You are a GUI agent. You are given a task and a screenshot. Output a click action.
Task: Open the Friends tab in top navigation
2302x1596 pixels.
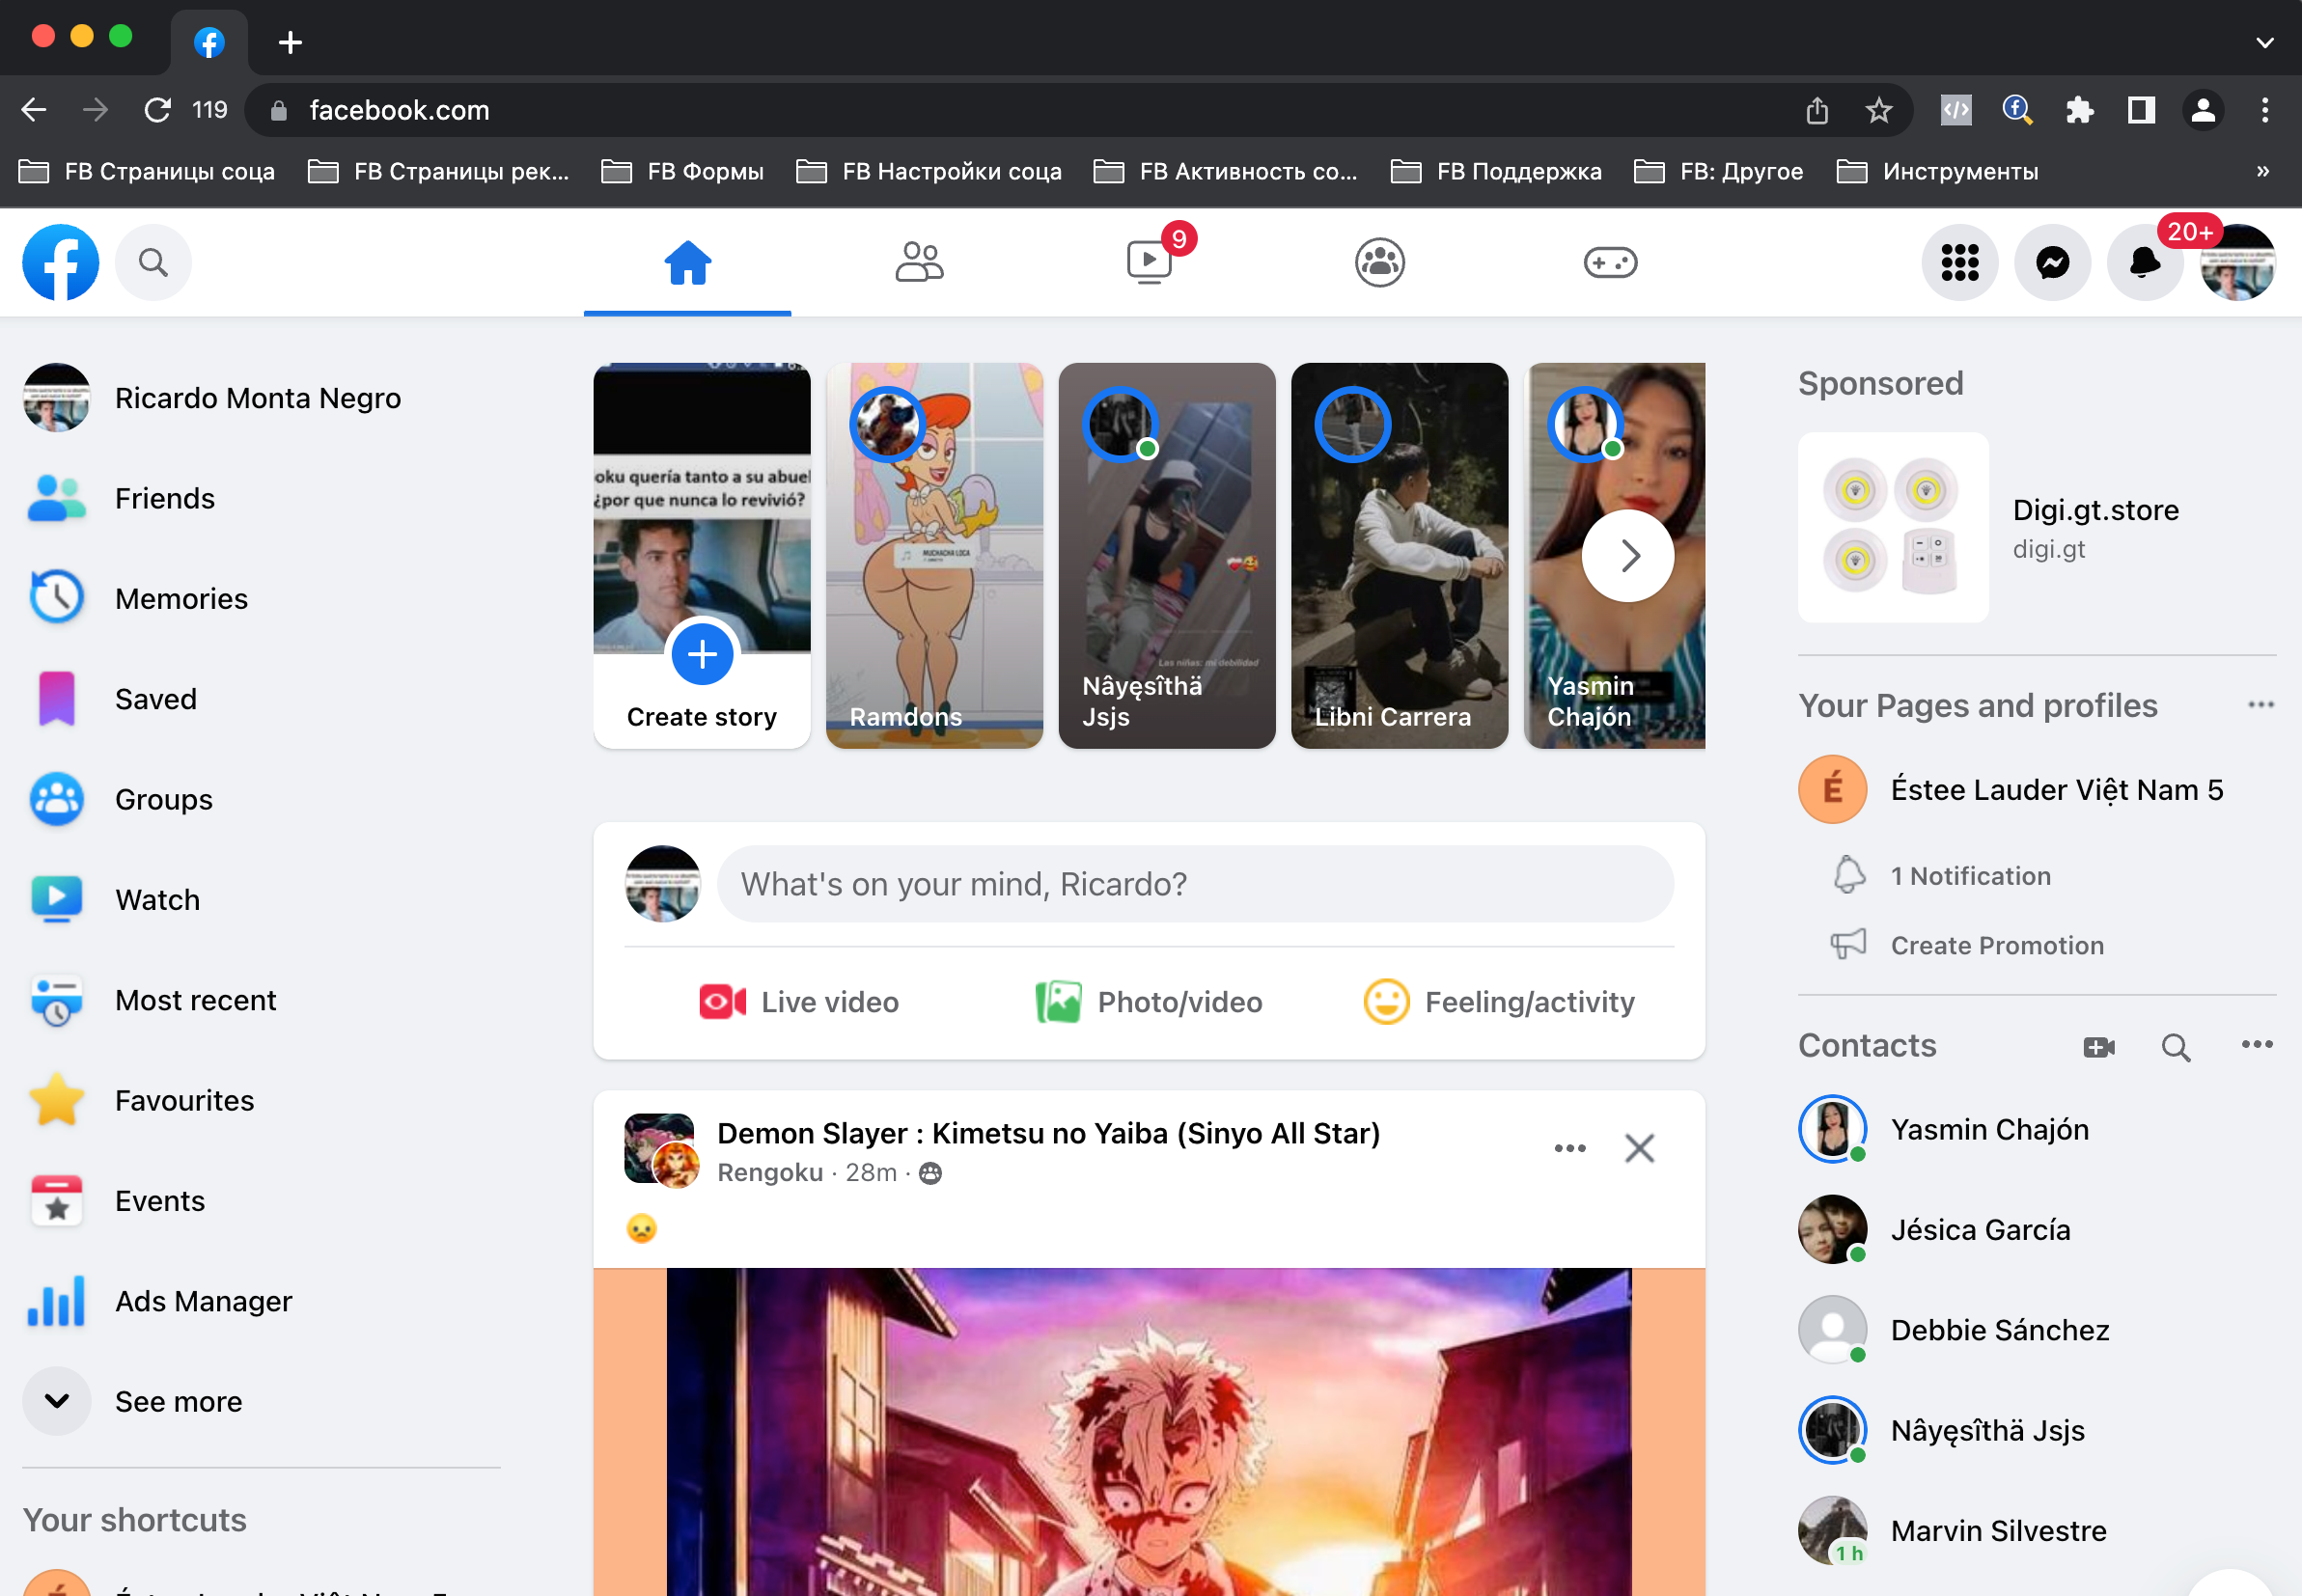pos(919,263)
